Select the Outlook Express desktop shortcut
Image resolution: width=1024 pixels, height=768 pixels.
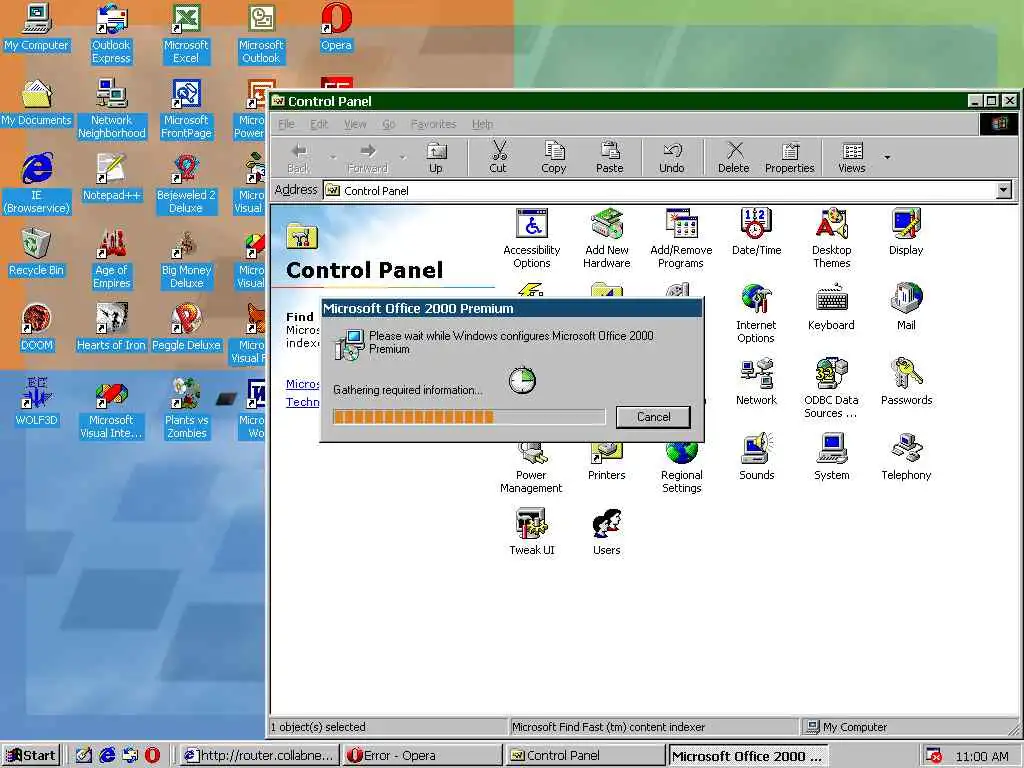point(111,34)
